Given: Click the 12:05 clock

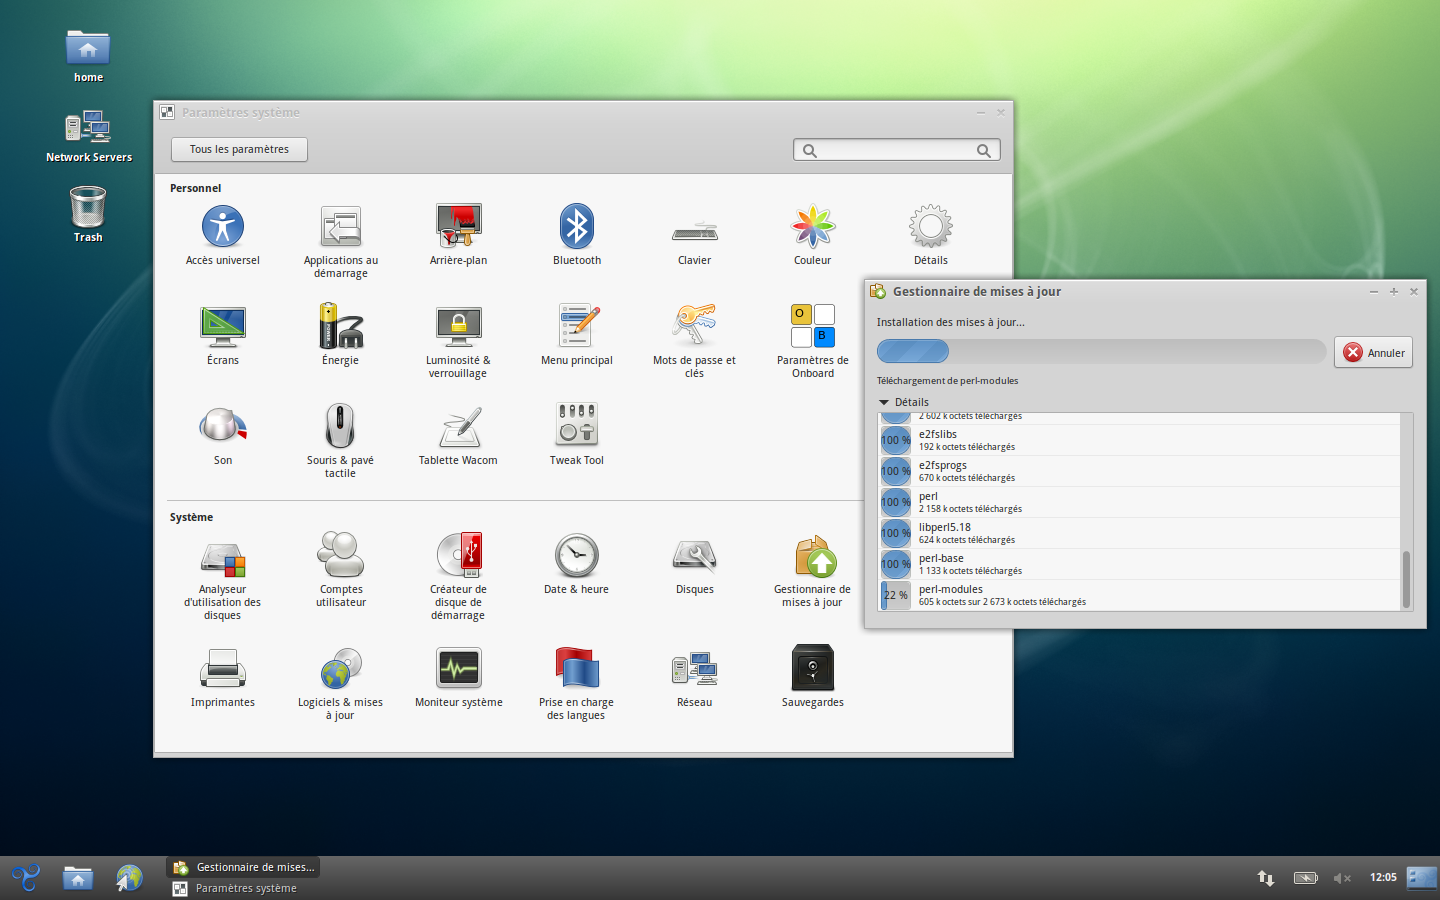Looking at the screenshot, I should click(1383, 877).
